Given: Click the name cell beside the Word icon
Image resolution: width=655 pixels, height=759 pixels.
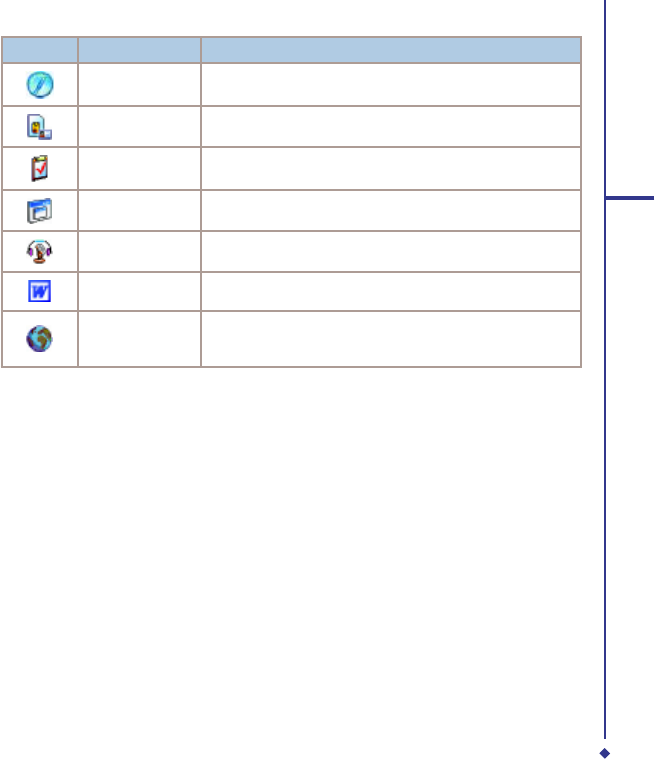Looking at the screenshot, I should pos(139,291).
